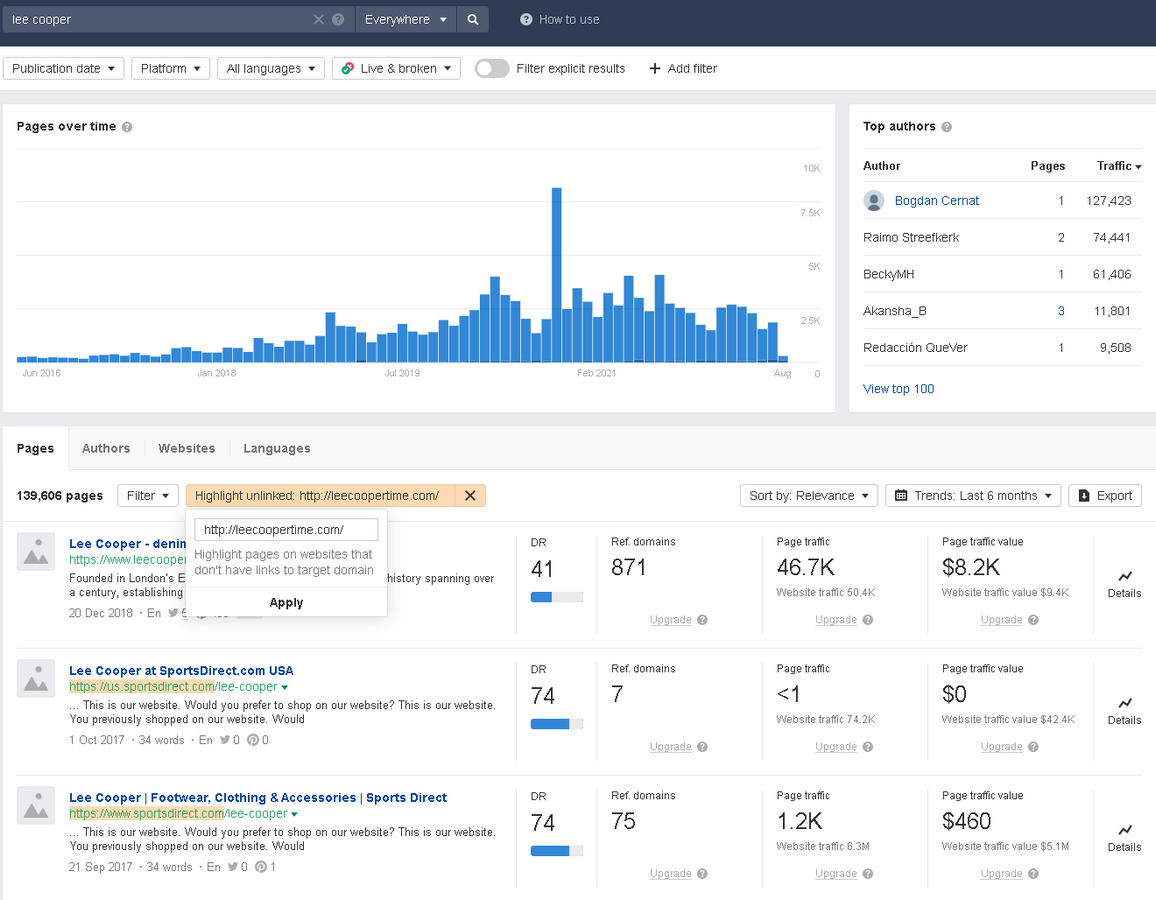Open Sort by Relevance dropdown
The height and width of the screenshot is (900, 1156).
click(x=809, y=495)
